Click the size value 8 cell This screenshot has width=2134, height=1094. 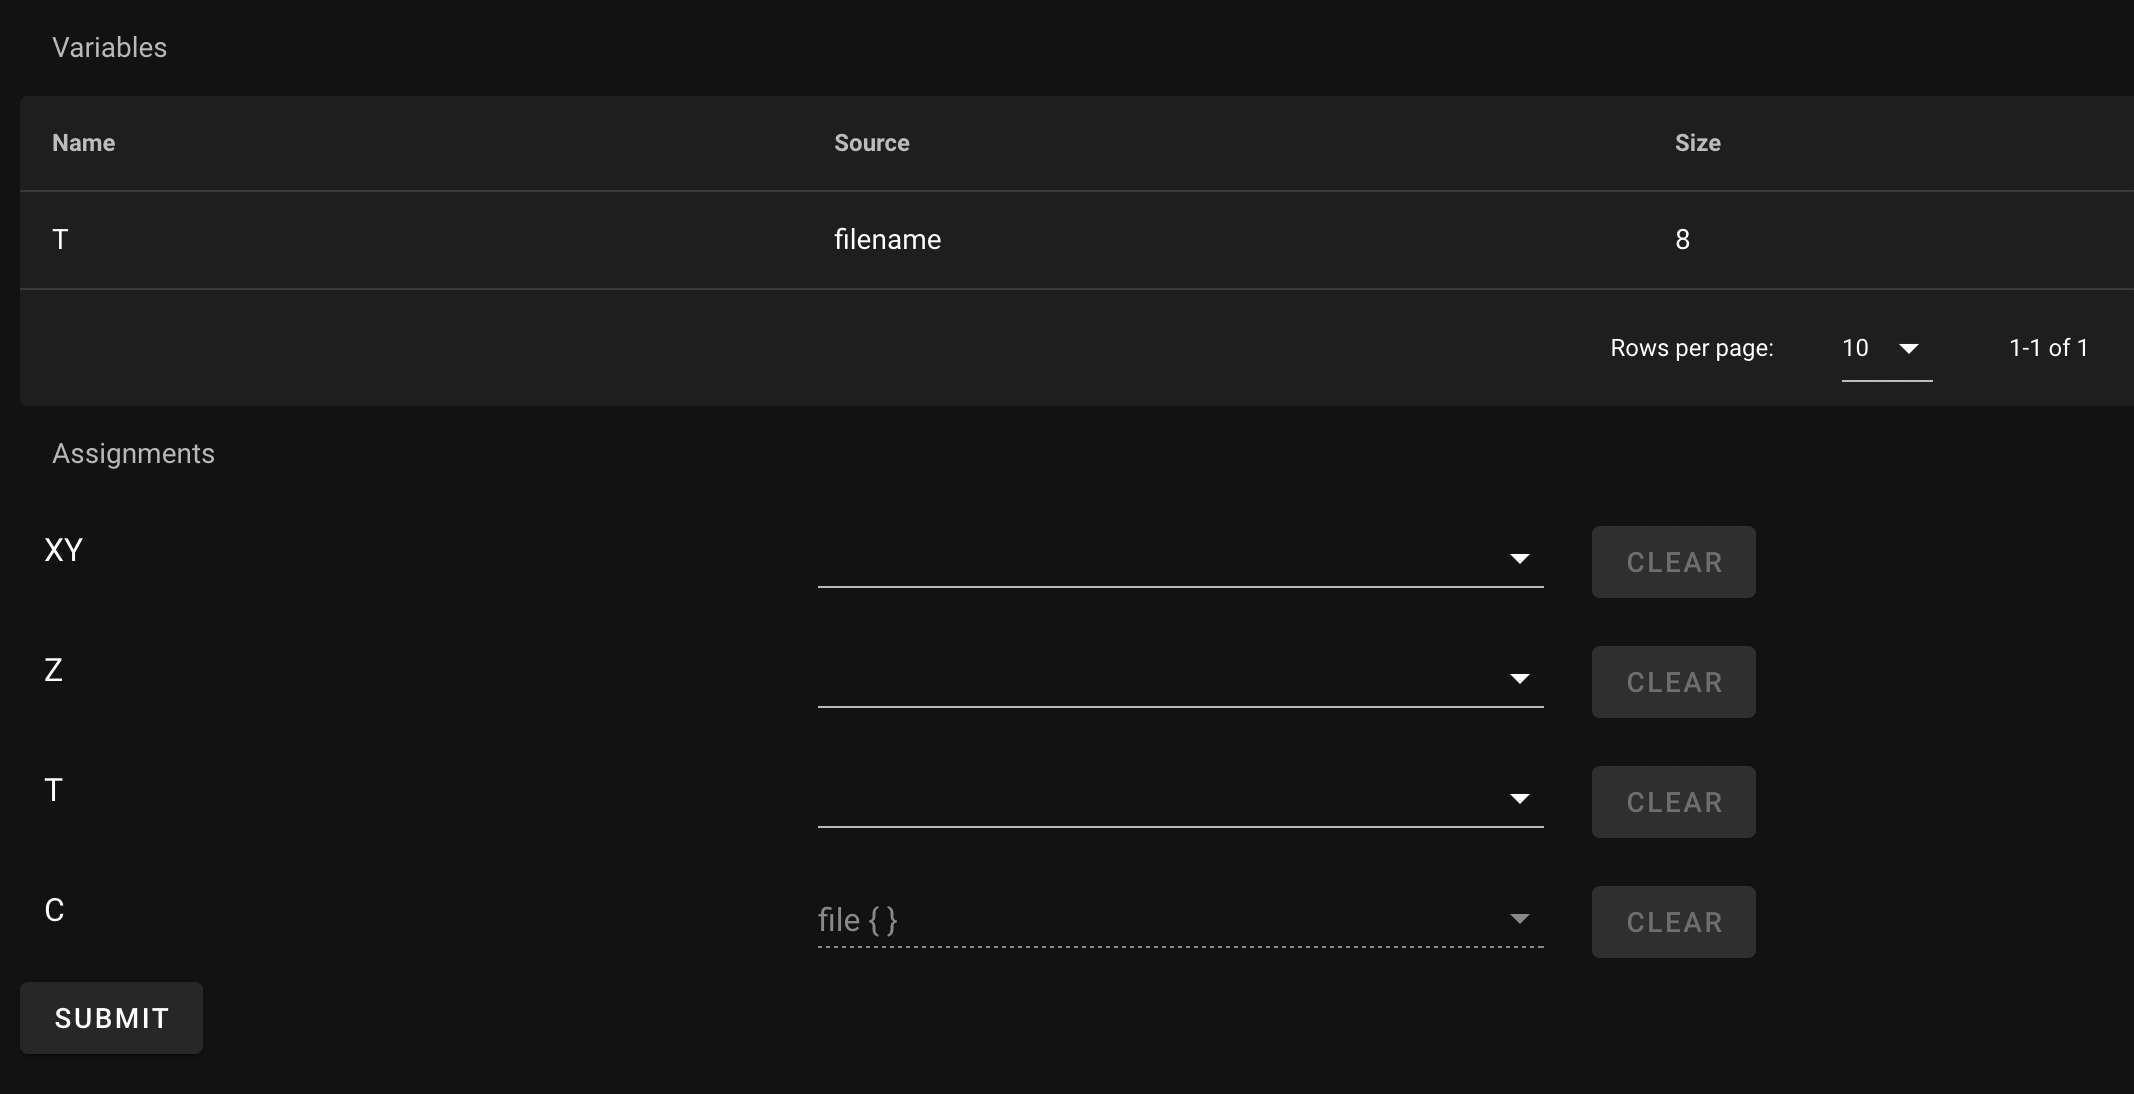pyautogui.click(x=1682, y=240)
